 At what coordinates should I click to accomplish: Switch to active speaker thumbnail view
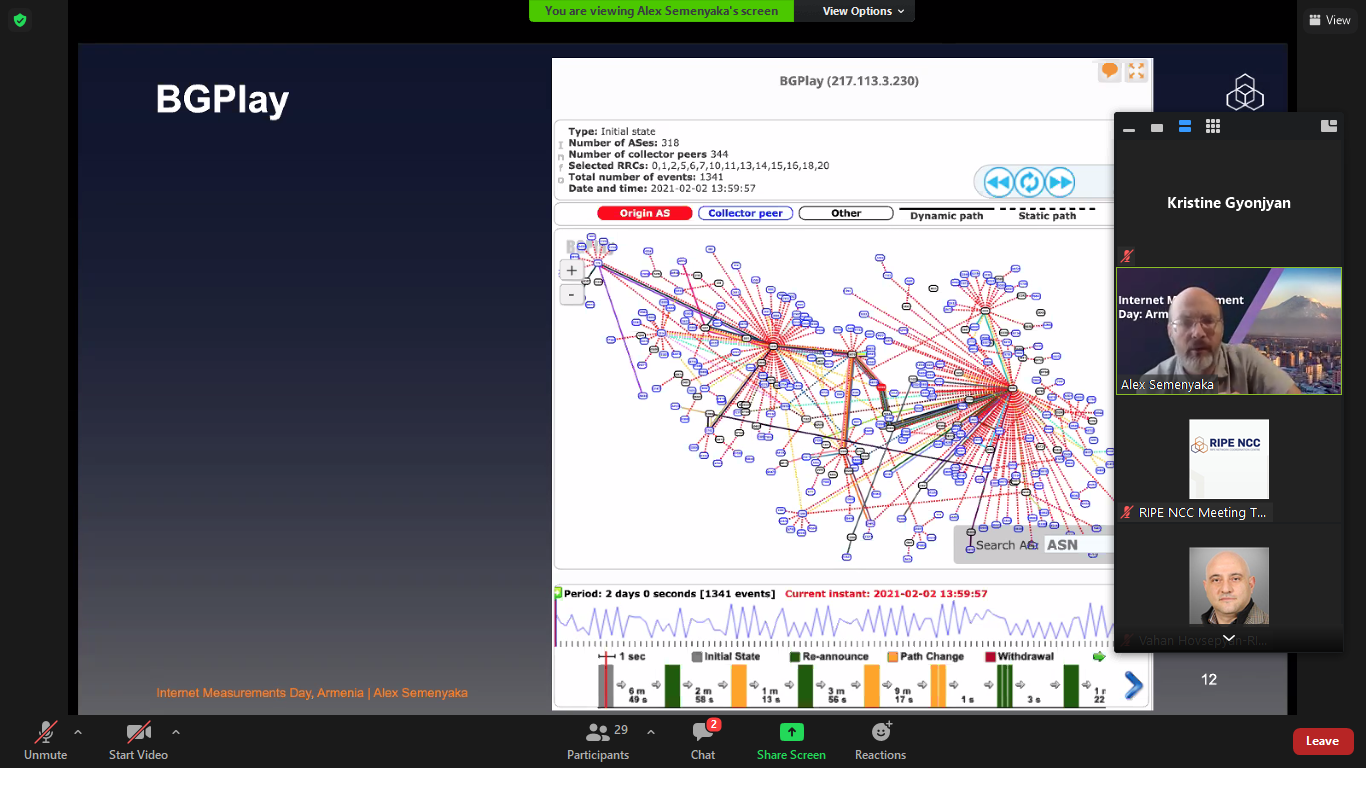click(x=1157, y=127)
